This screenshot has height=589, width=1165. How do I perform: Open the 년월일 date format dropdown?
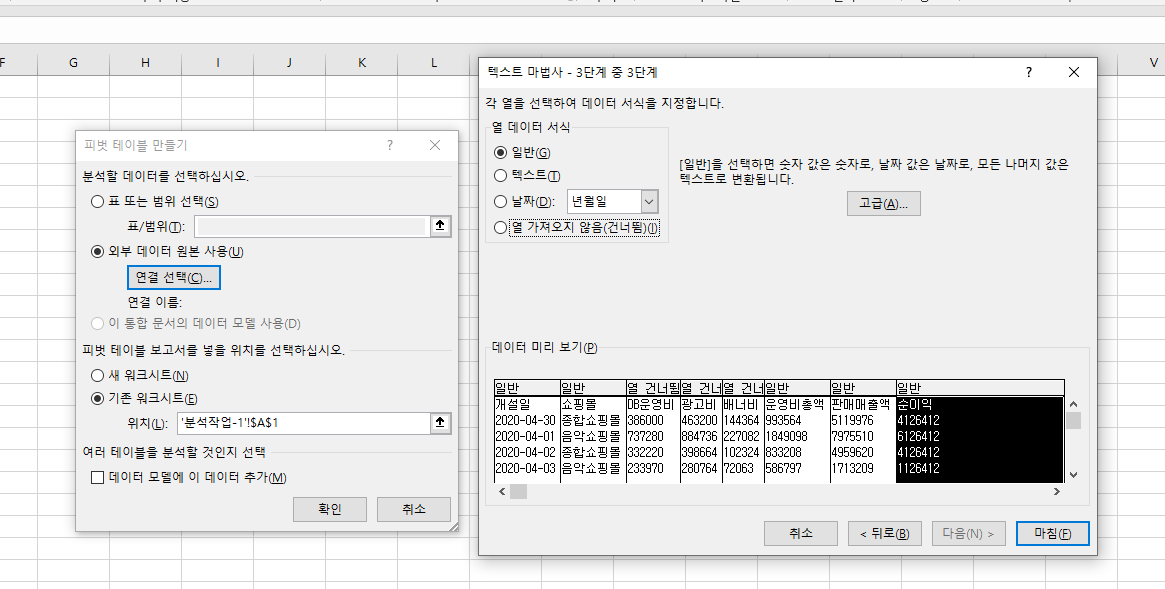point(648,202)
